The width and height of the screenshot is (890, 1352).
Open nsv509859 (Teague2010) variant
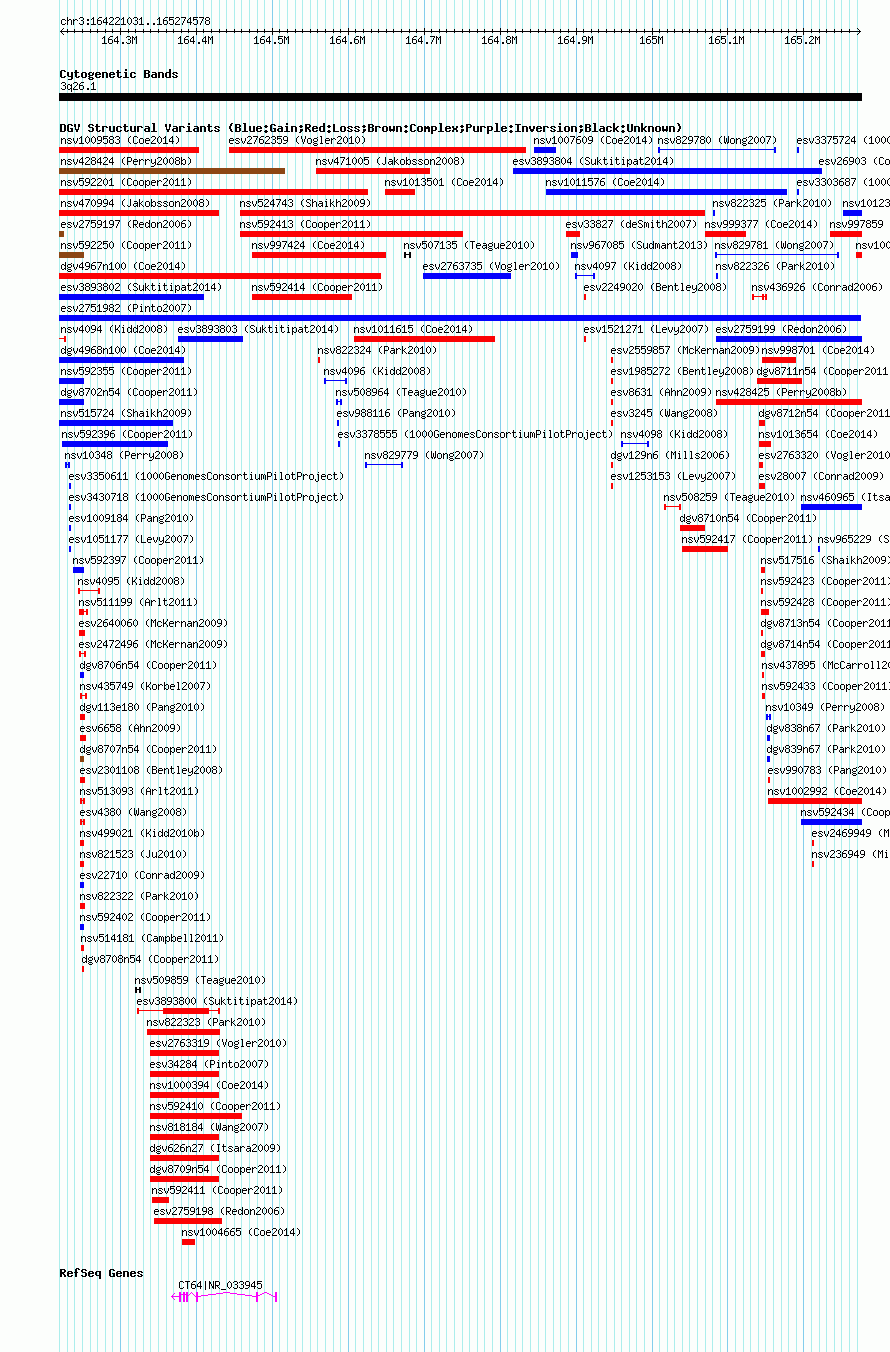pos(200,980)
